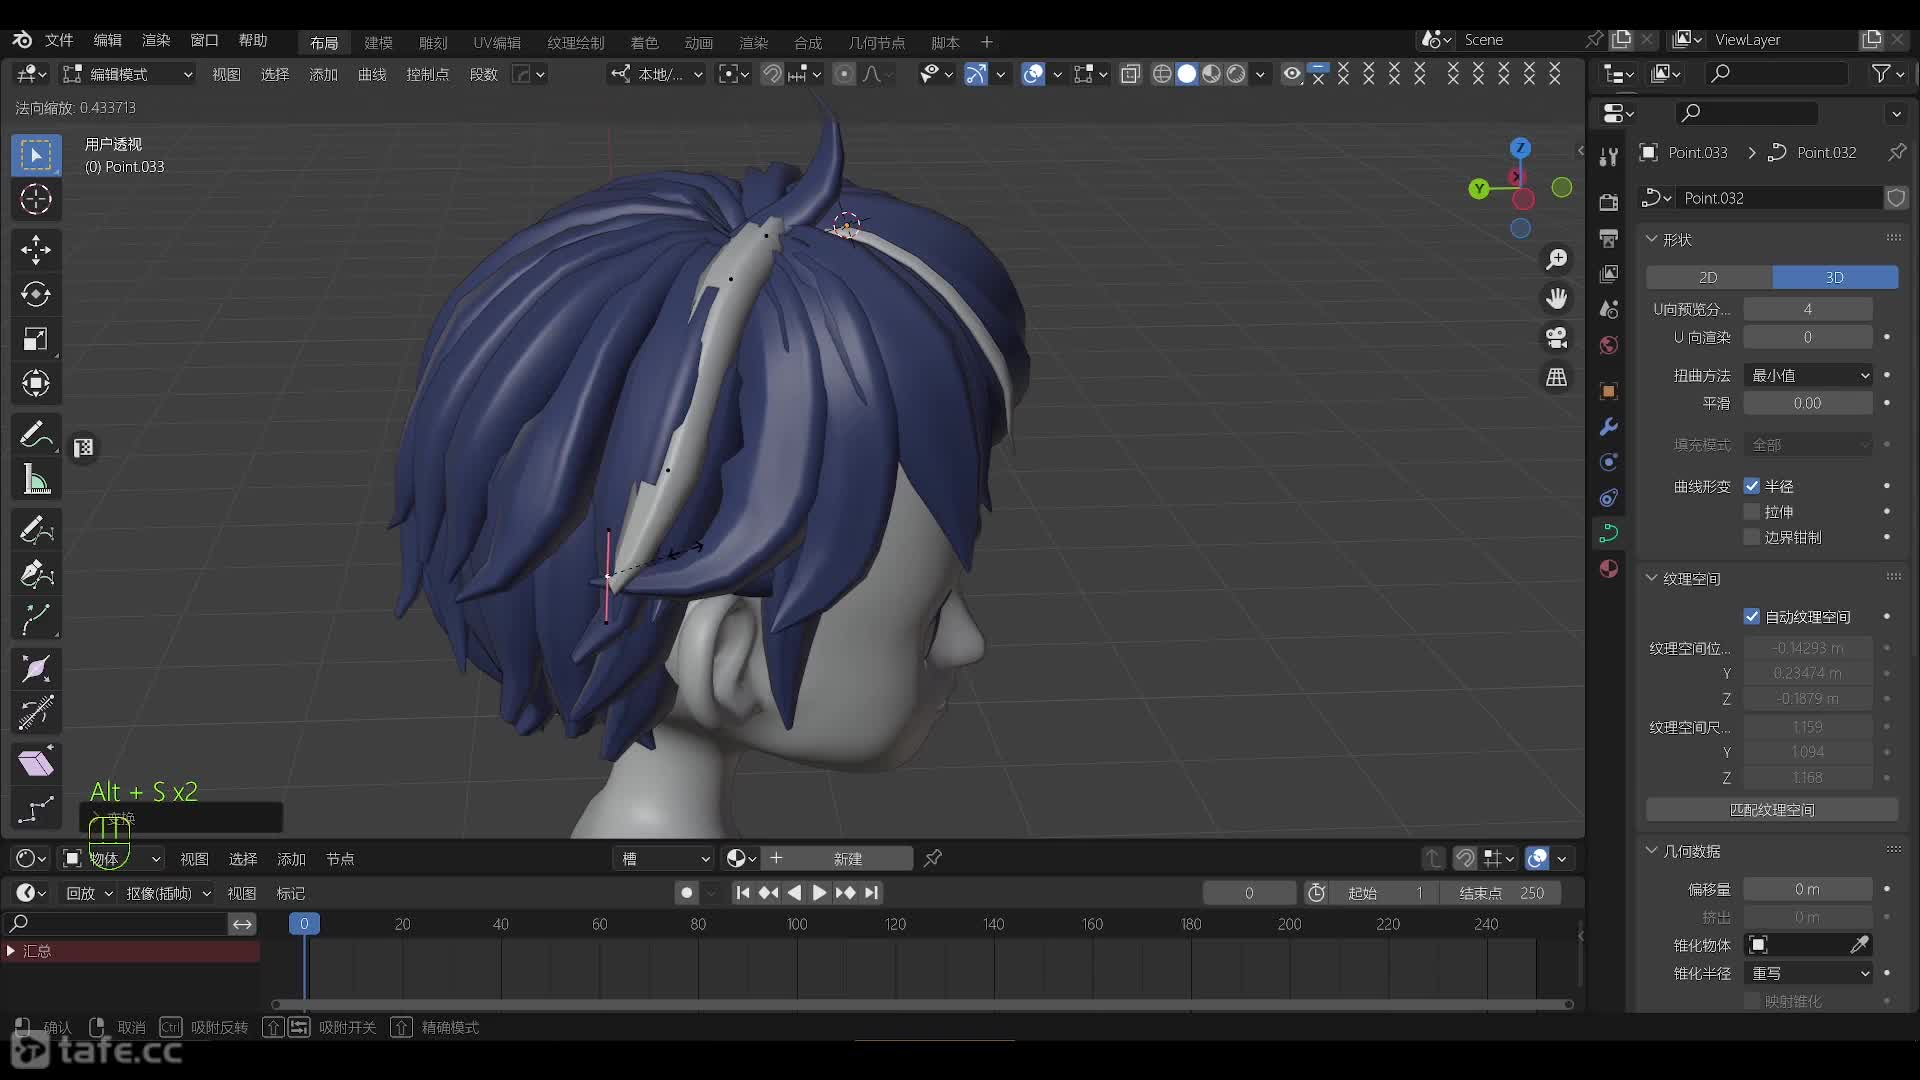
Task: Open the 文件 menu
Action: click(x=59, y=40)
